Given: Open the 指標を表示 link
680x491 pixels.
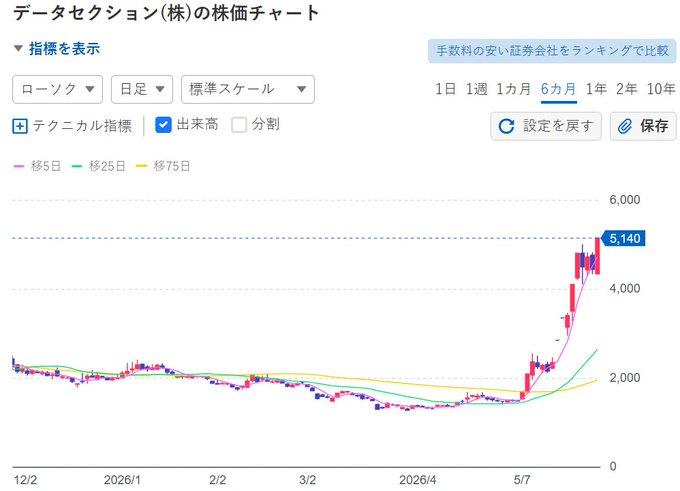Looking at the screenshot, I should point(64,49).
